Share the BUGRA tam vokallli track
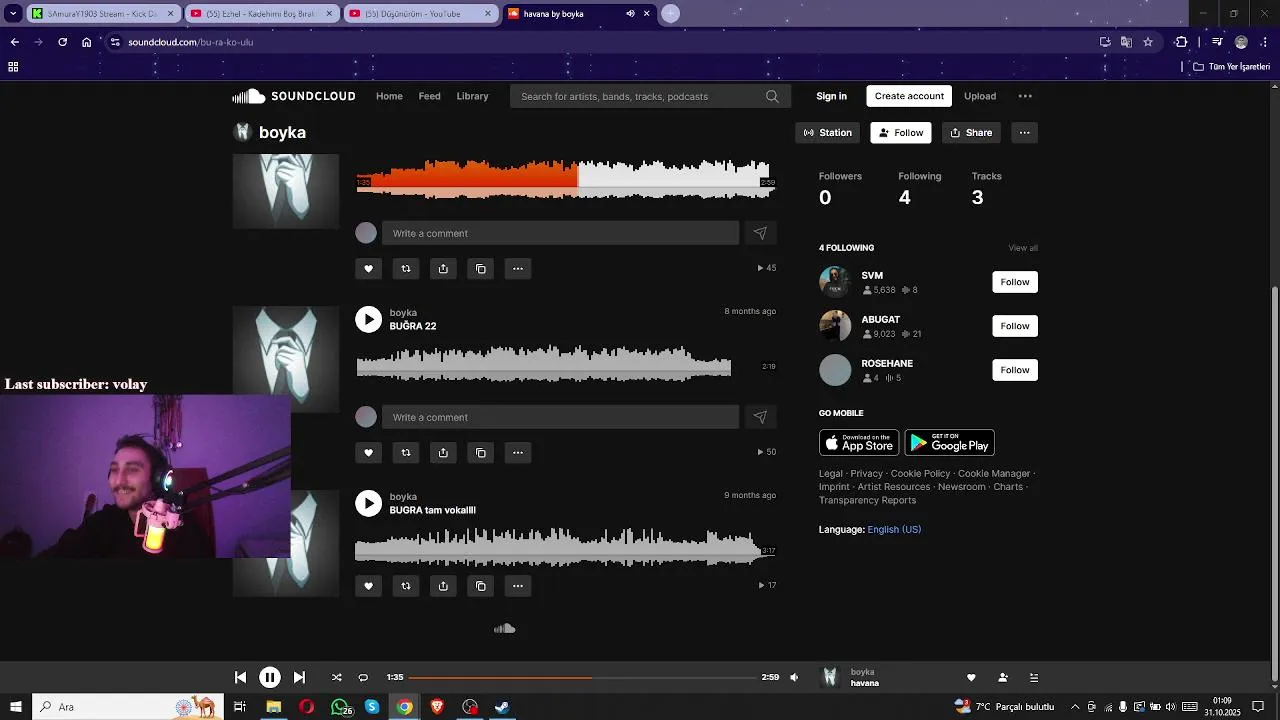 pyautogui.click(x=443, y=586)
